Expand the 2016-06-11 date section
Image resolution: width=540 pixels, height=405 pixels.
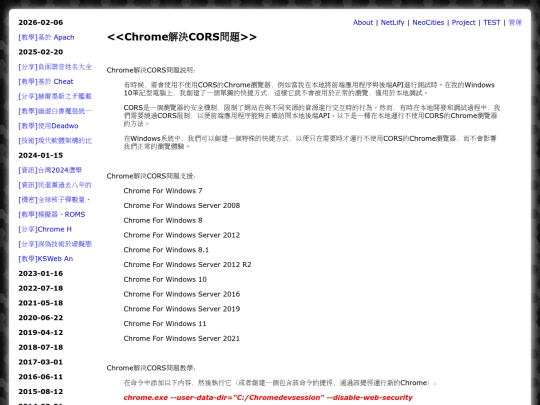(41, 377)
